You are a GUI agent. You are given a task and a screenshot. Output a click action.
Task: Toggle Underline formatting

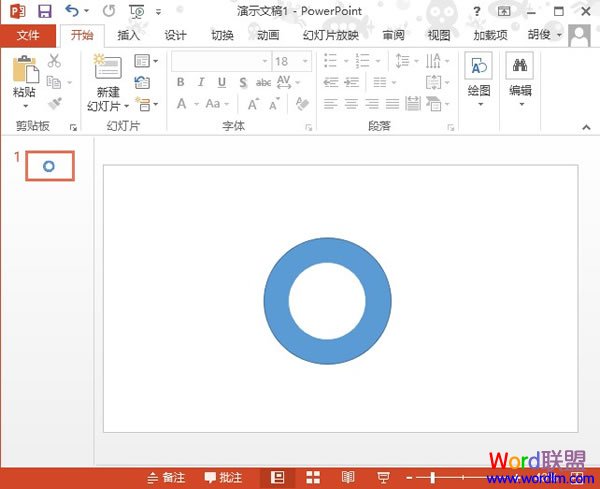click(x=222, y=82)
